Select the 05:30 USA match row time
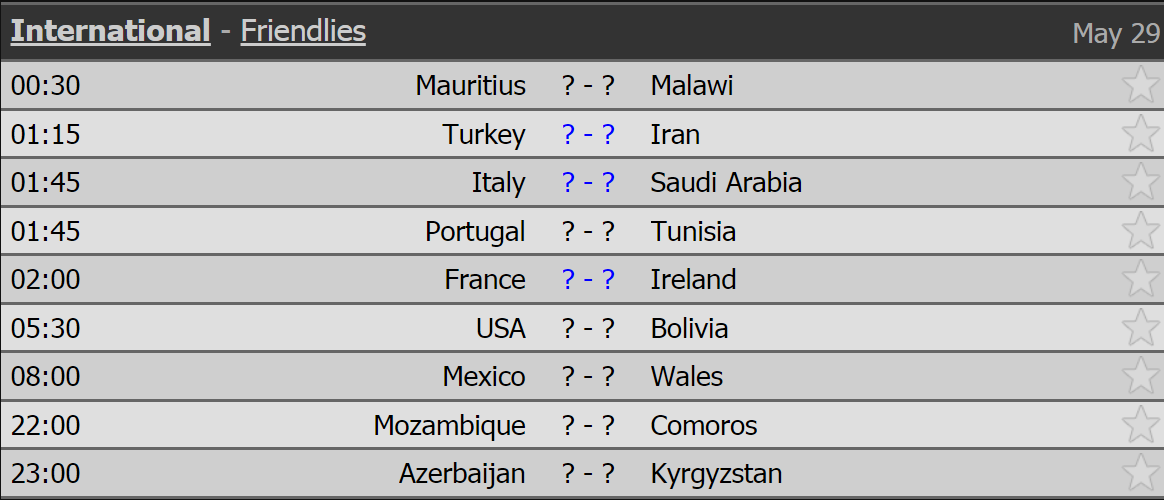1164x500 pixels. coord(45,329)
